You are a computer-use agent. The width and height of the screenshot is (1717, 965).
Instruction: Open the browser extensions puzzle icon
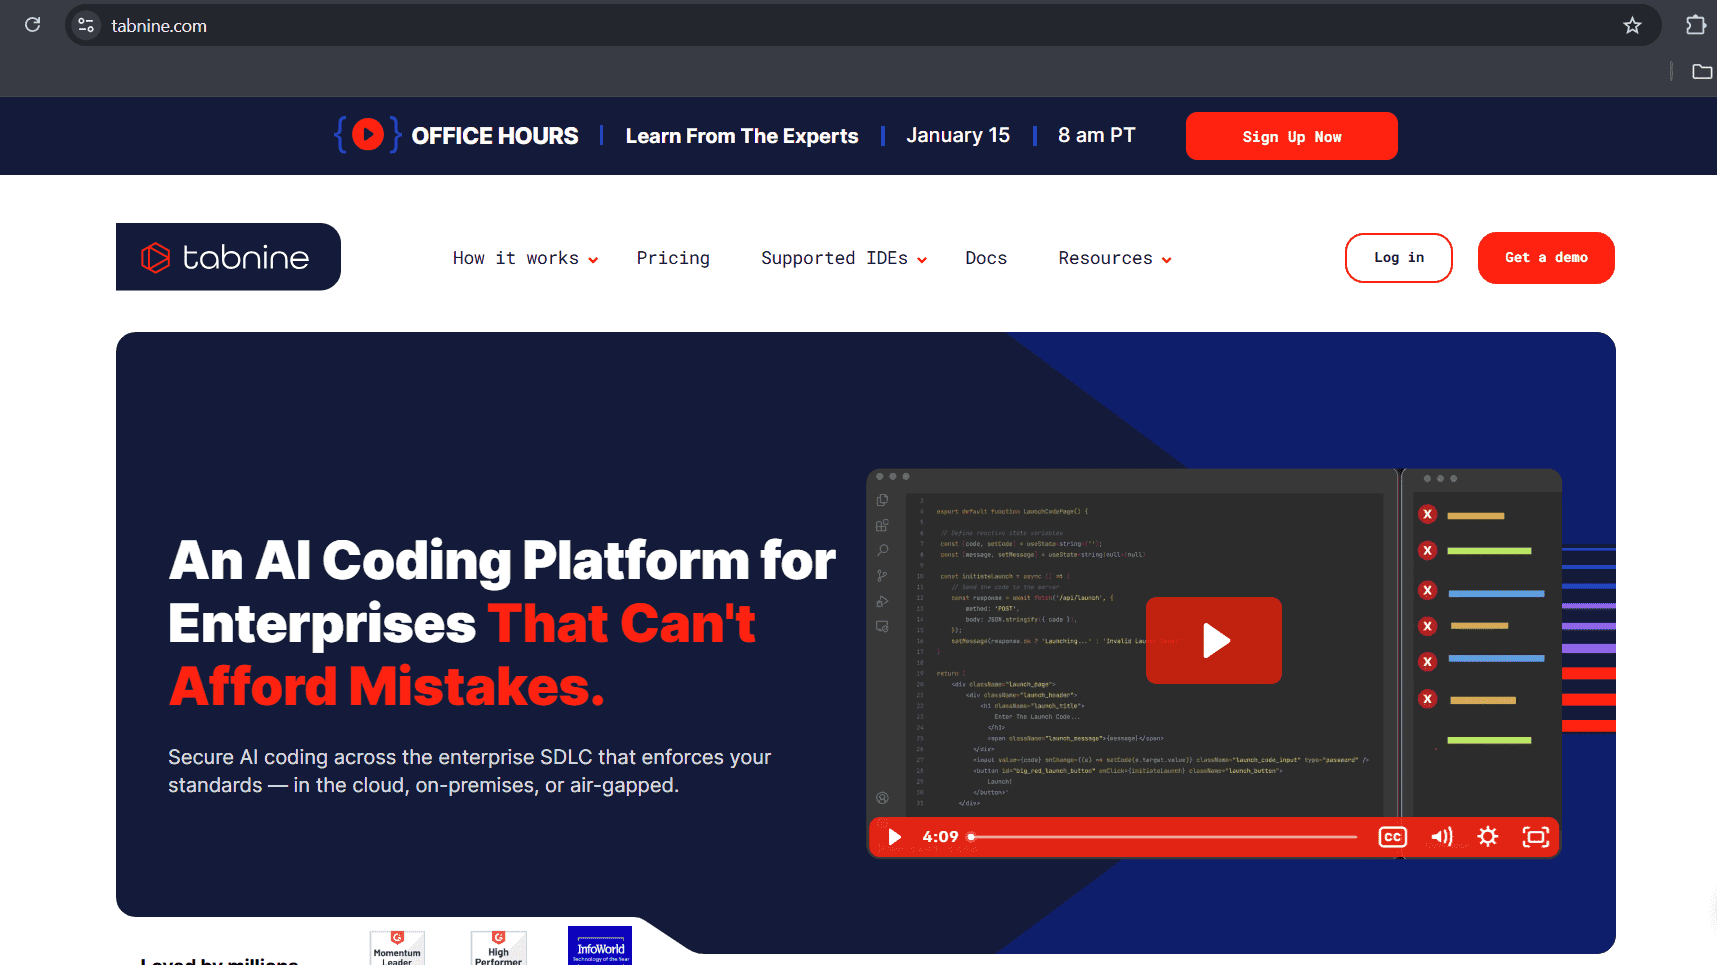[x=1696, y=25]
